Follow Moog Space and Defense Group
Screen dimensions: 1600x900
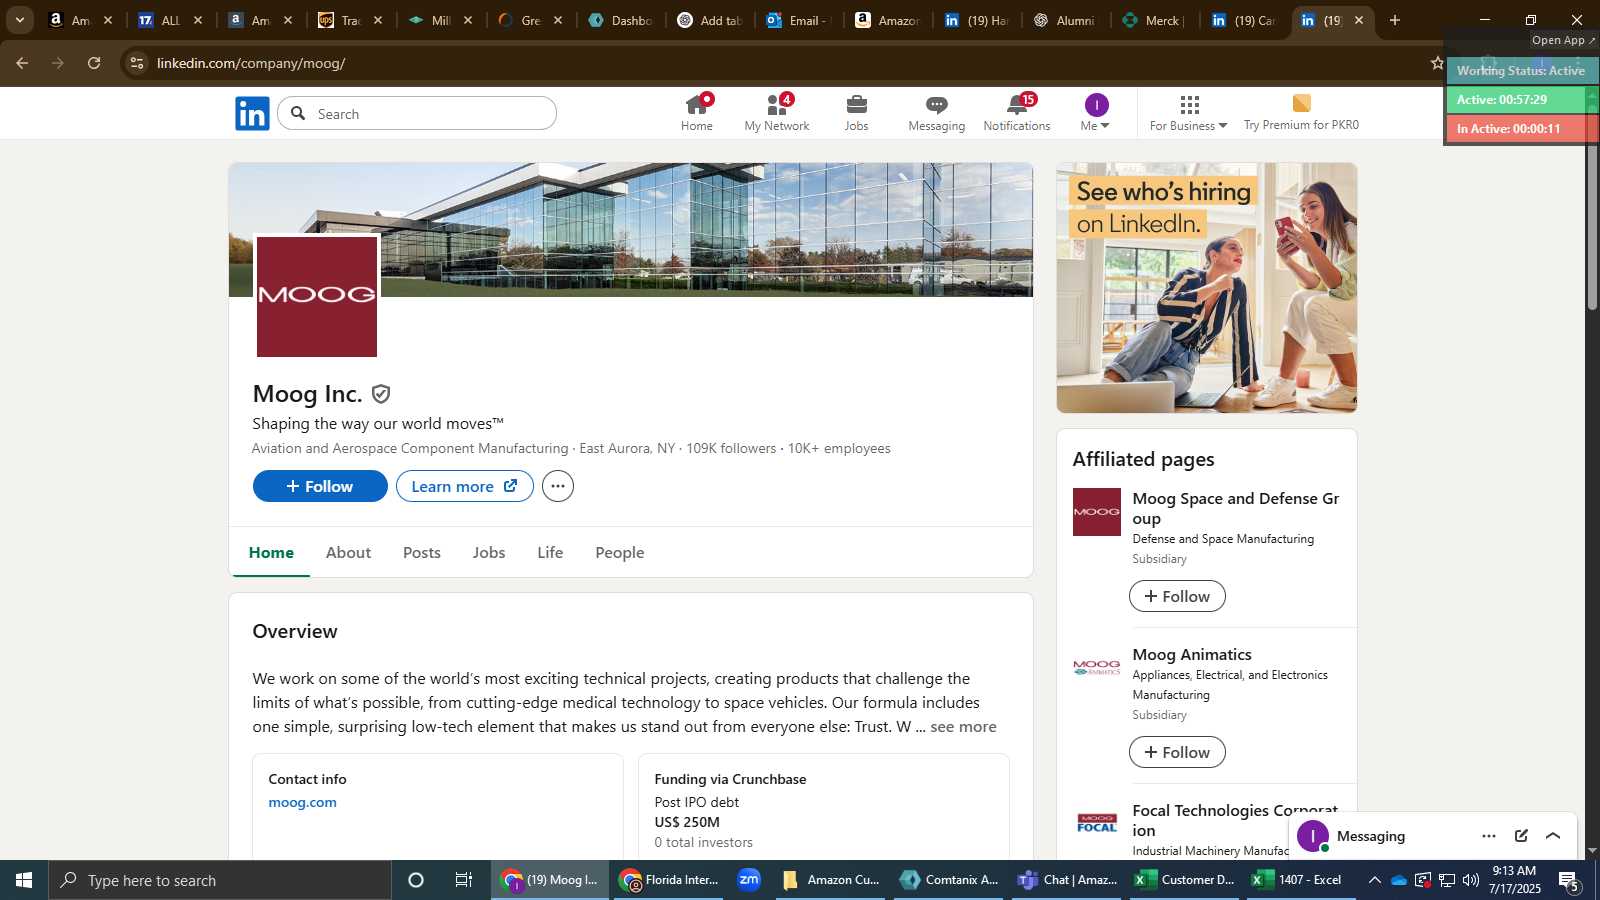point(1177,596)
